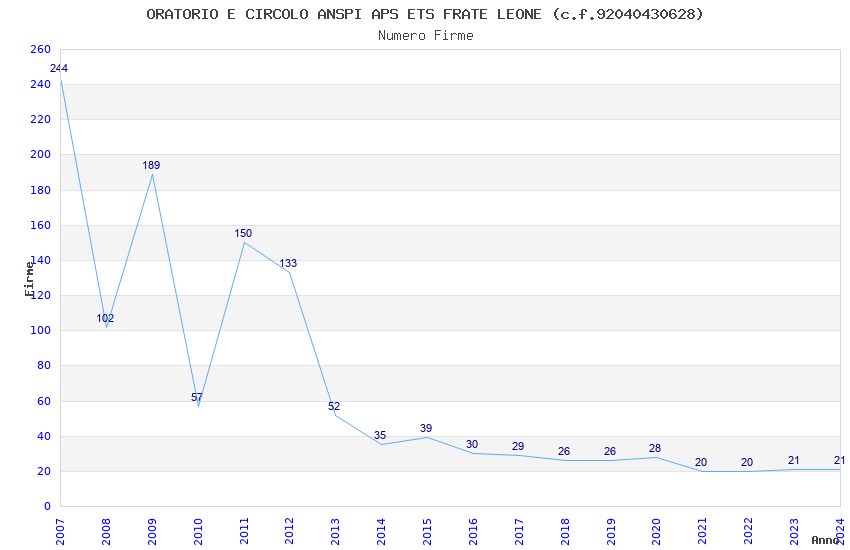Click data label 20 above year 2021
Image resolution: width=850 pixels, height=550 pixels.
click(x=701, y=463)
